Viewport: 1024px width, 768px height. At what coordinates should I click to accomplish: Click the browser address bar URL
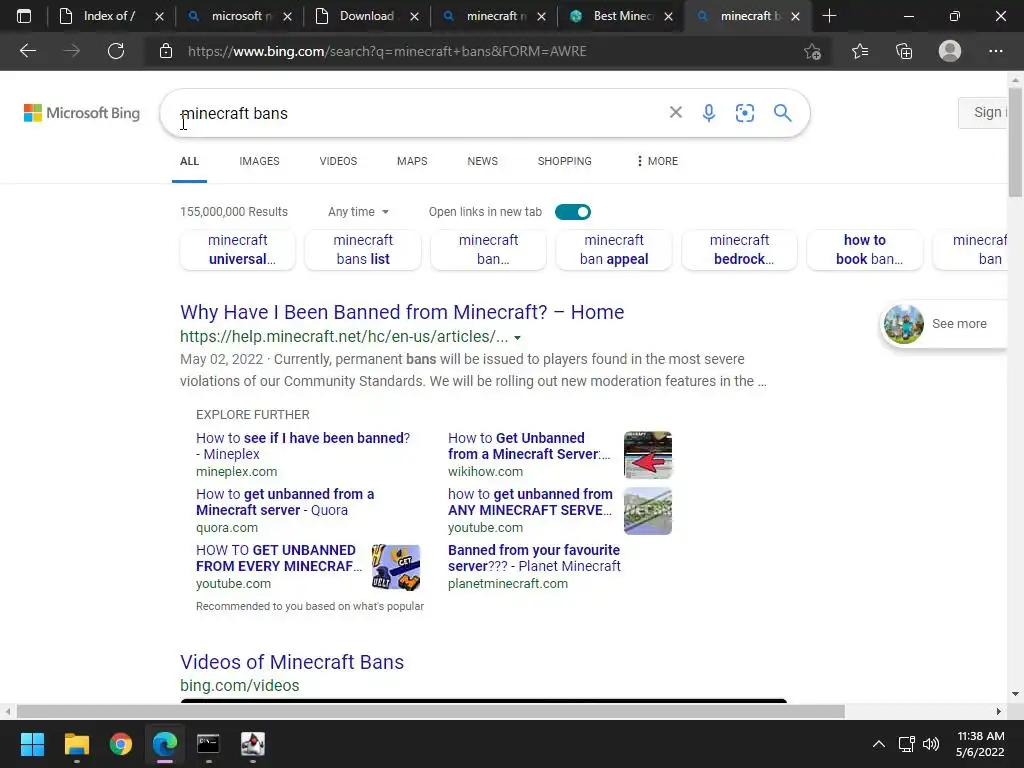click(x=387, y=51)
